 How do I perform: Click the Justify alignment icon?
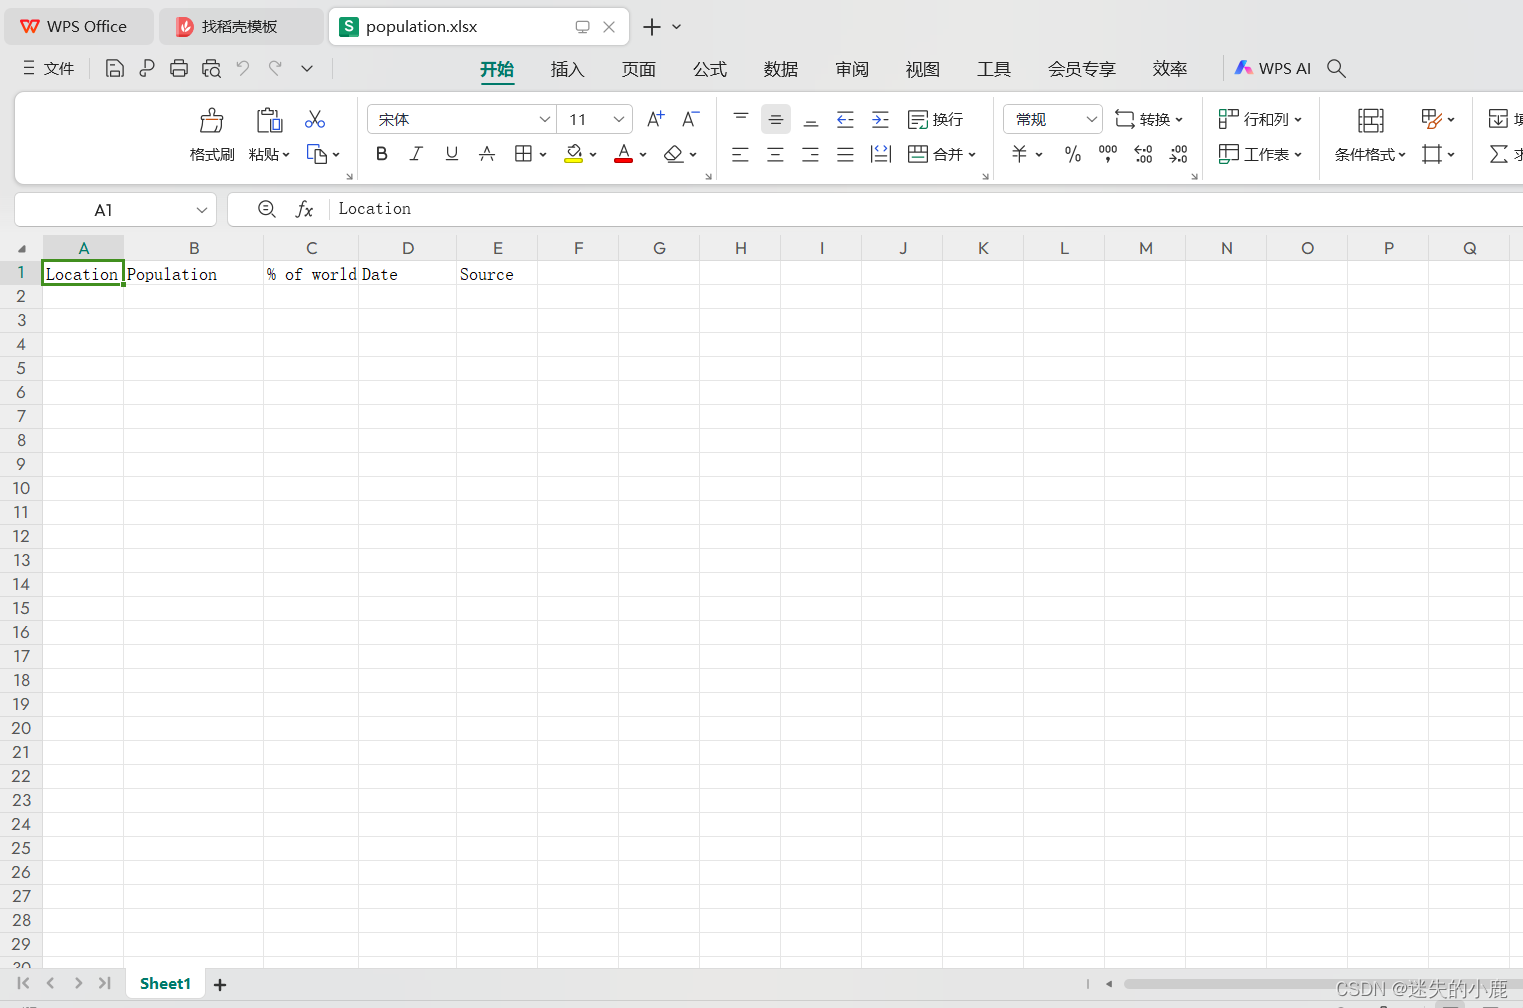tap(845, 154)
